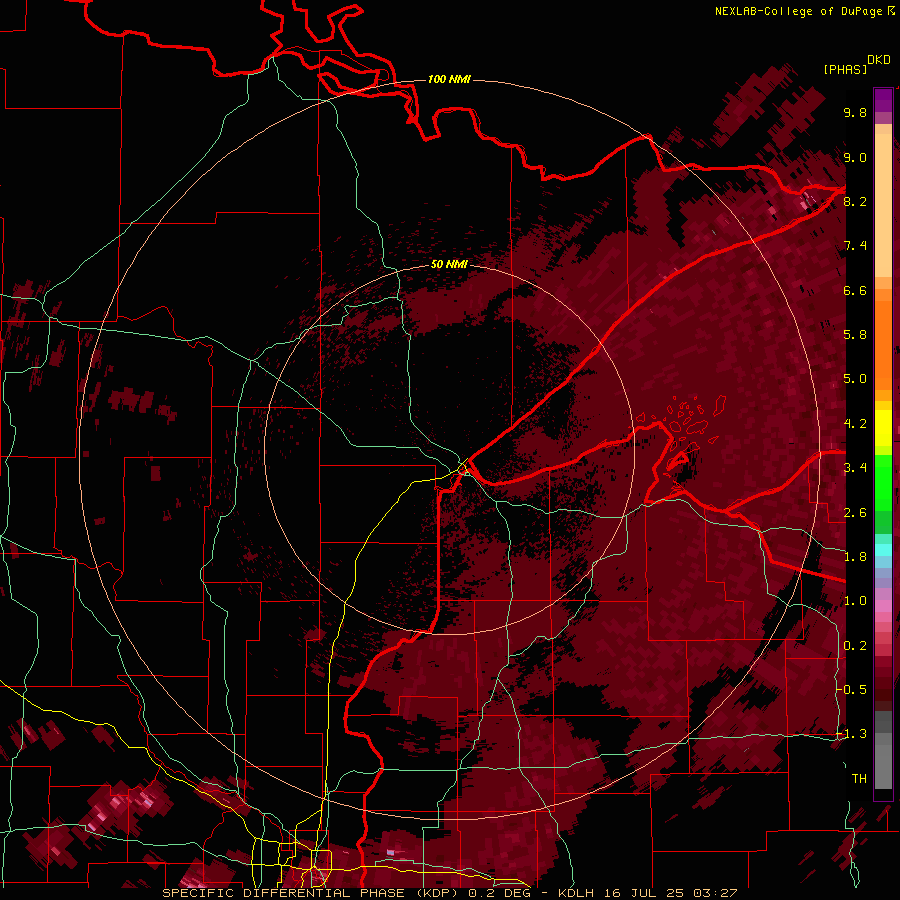This screenshot has height=900, width=900.
Task: Click the 5.0 scale value
Action: point(855,379)
